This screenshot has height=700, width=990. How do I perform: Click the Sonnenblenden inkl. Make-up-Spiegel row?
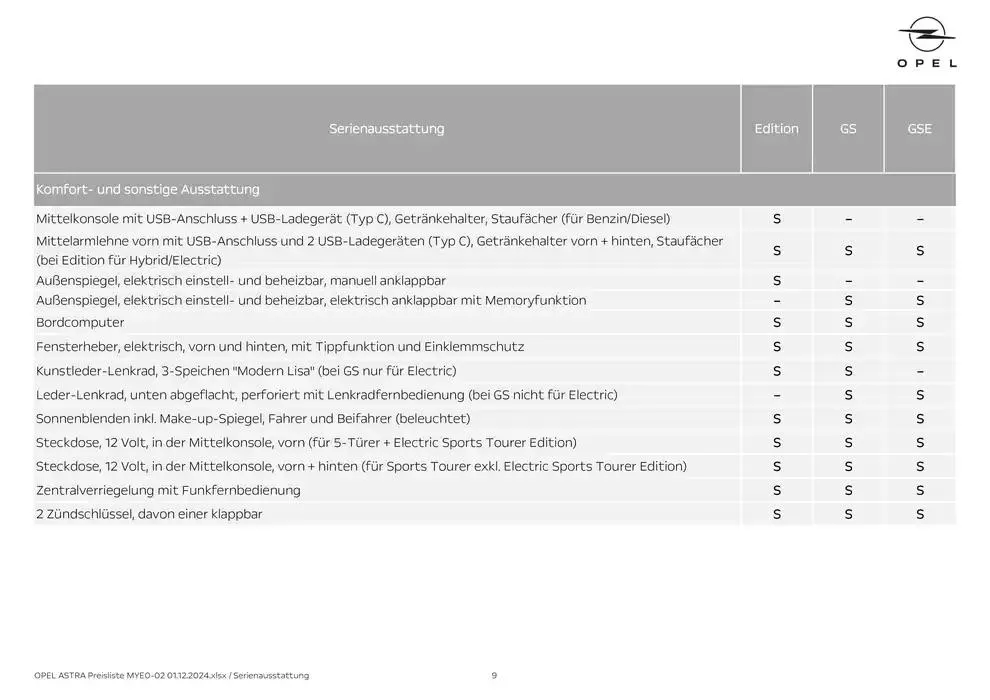tap(253, 419)
